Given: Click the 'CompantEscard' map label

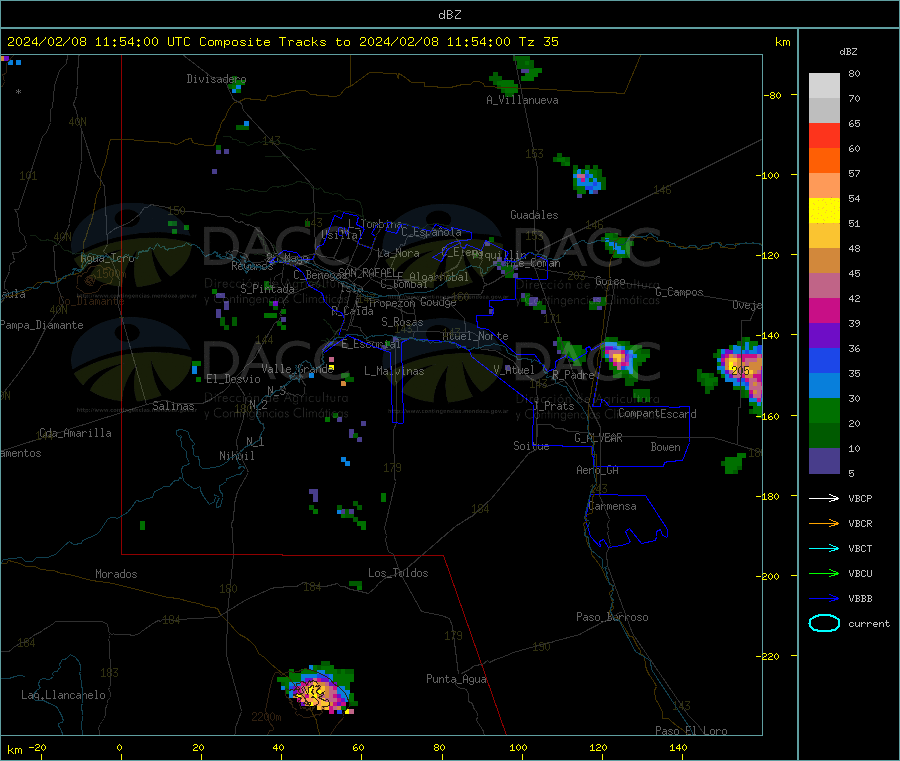Looking at the screenshot, I should pos(657,414).
